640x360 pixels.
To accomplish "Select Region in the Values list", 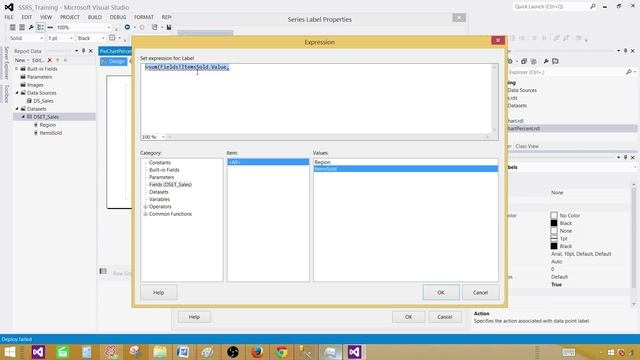I will tap(406, 162).
